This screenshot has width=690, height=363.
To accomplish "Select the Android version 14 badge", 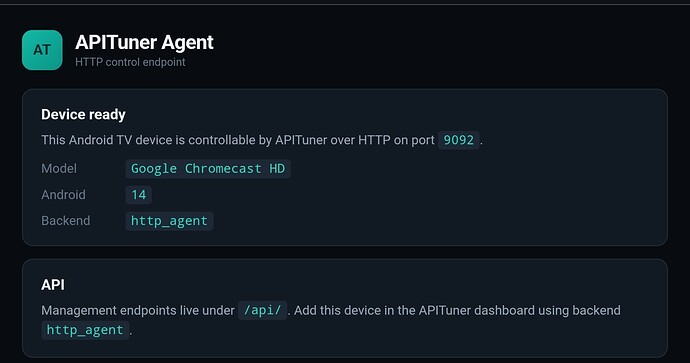I will pyautogui.click(x=139, y=194).
